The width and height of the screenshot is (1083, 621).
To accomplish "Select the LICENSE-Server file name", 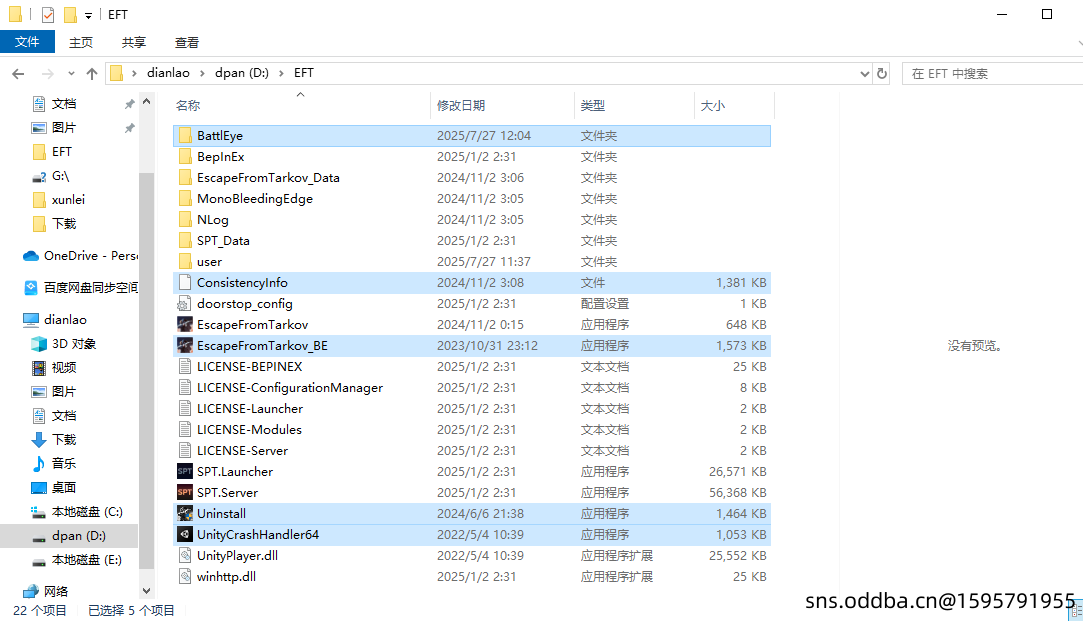I will [242, 450].
